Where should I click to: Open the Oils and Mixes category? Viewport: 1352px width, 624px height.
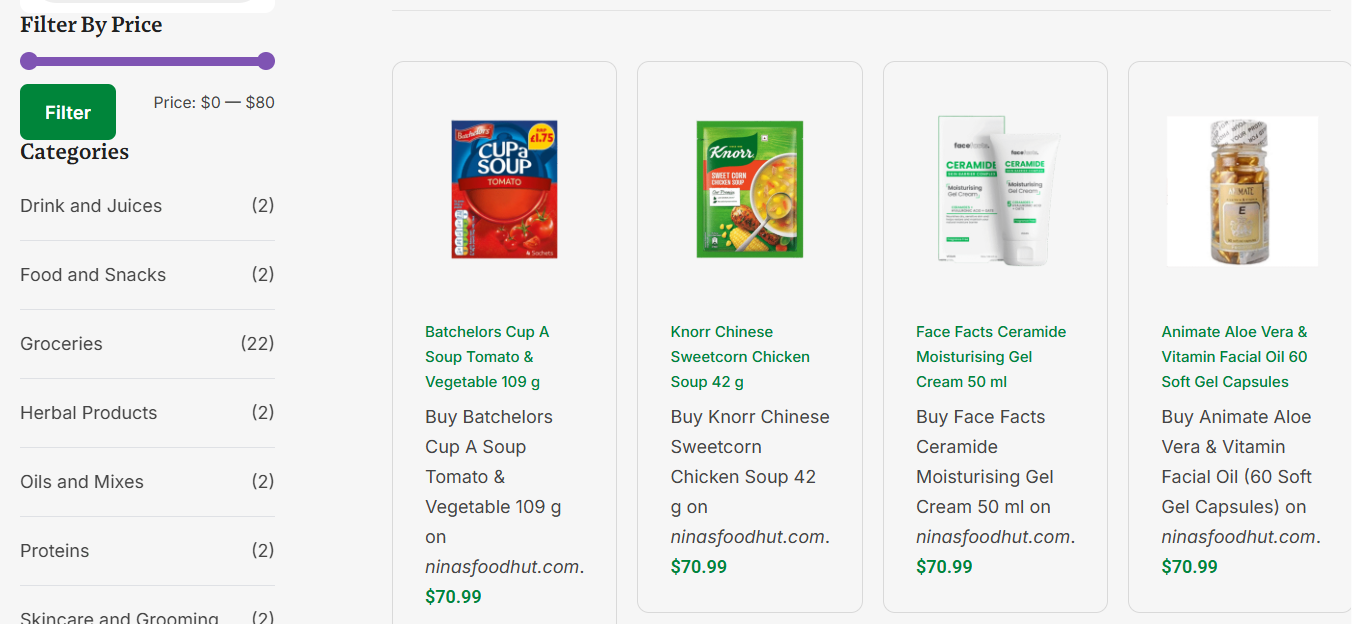coord(82,482)
